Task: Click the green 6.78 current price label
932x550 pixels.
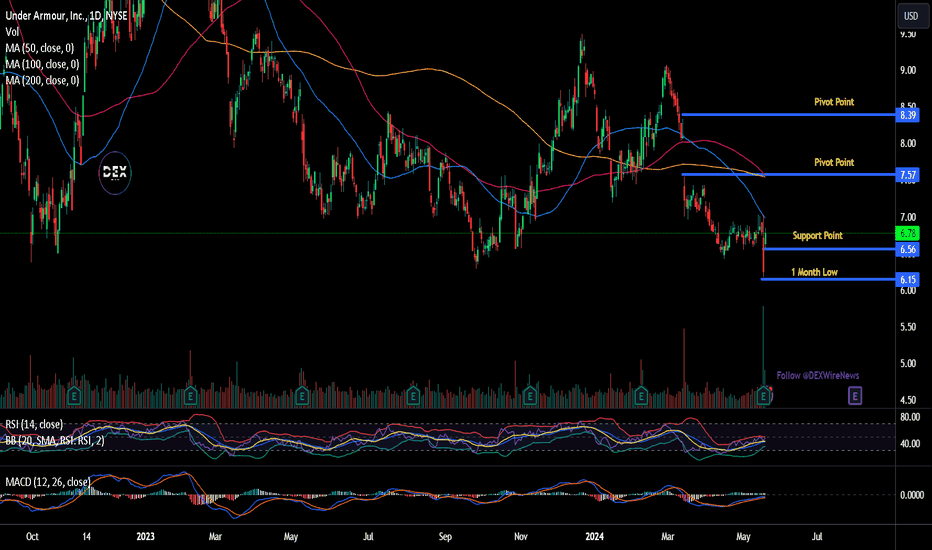Action: click(x=908, y=233)
